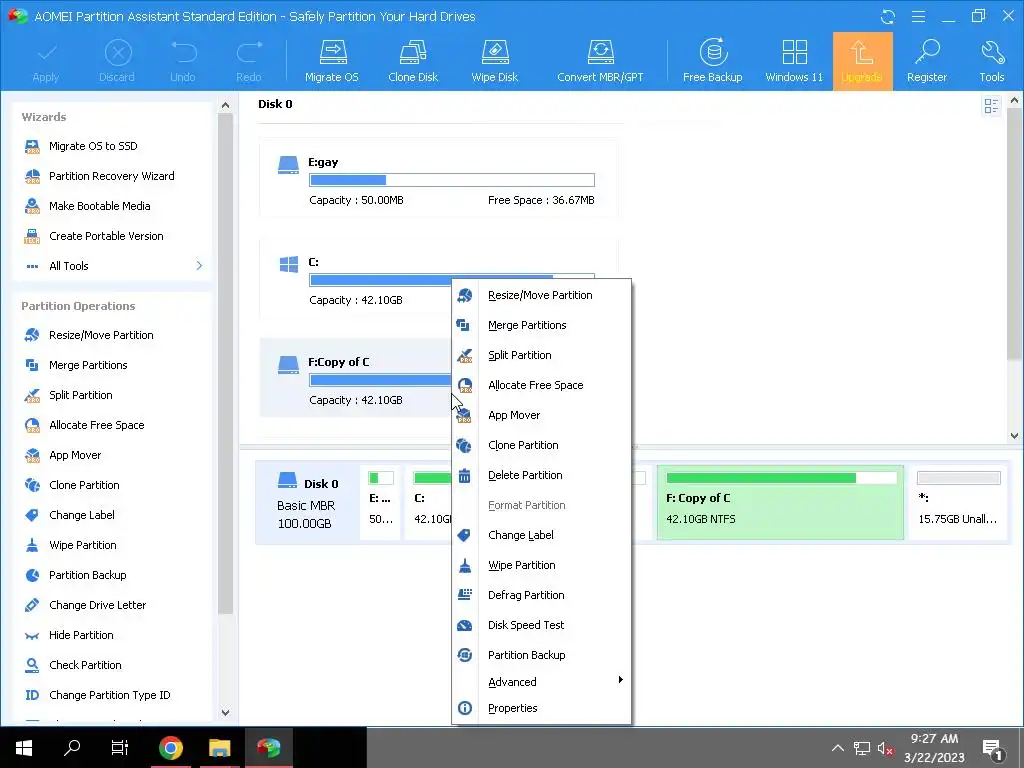Viewport: 1024px width, 768px height.
Task: Expand All Tools with the chevron arrow
Action: (199, 266)
